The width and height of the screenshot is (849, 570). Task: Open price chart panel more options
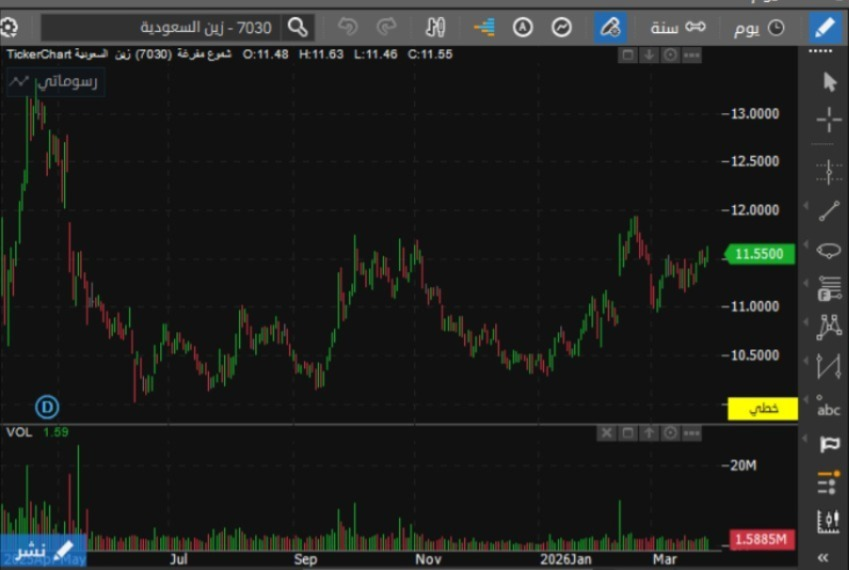click(x=691, y=55)
